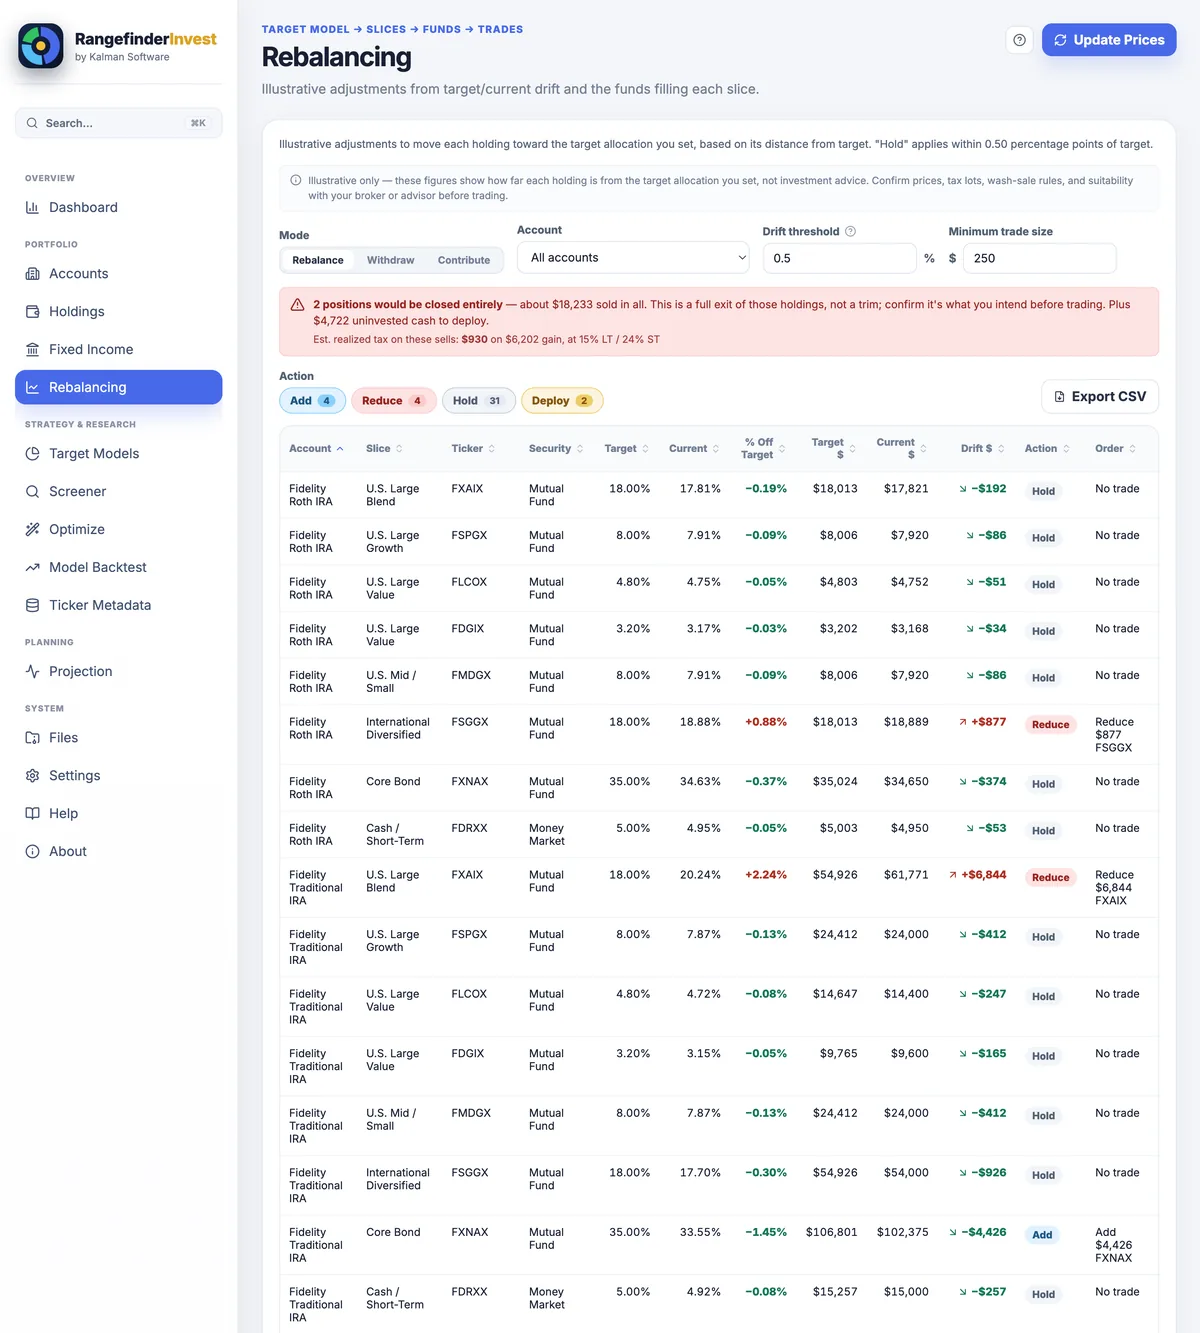Image resolution: width=1200 pixels, height=1333 pixels.
Task: Click the search magnifier icon
Action: point(33,123)
